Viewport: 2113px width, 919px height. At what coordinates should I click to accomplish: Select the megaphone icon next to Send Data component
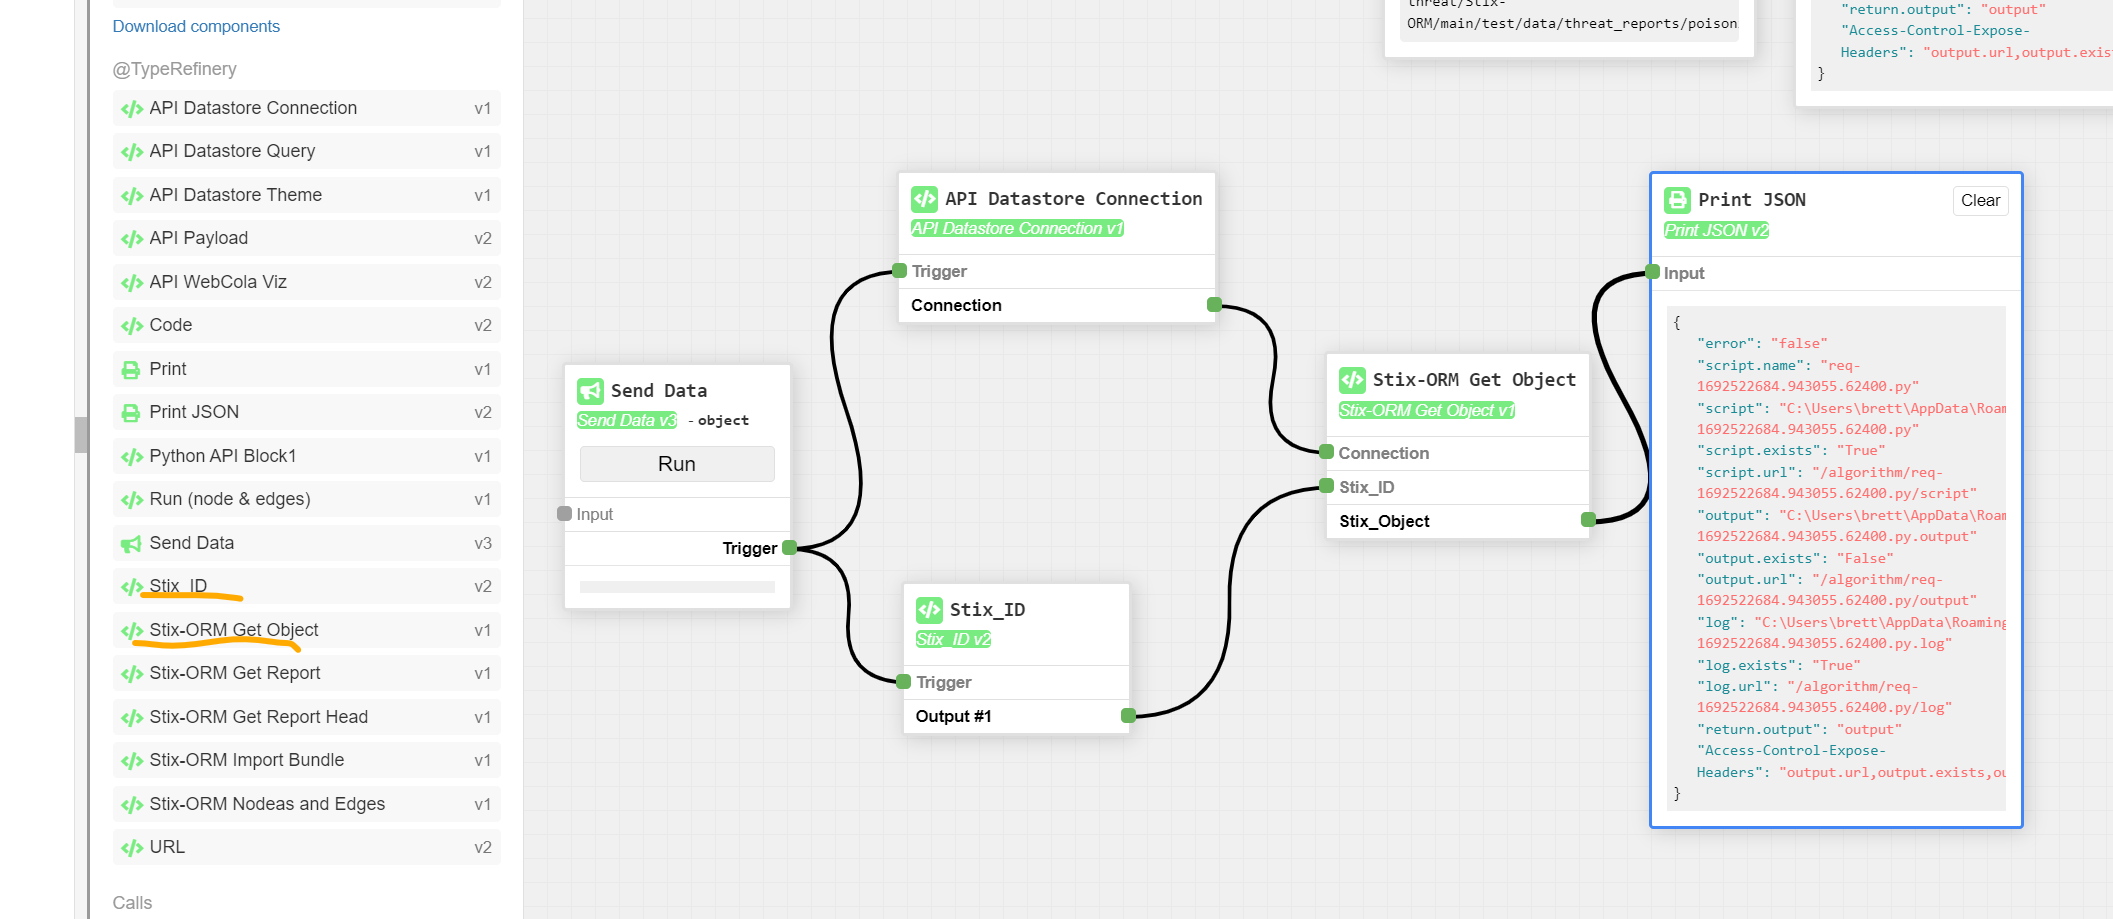131,543
